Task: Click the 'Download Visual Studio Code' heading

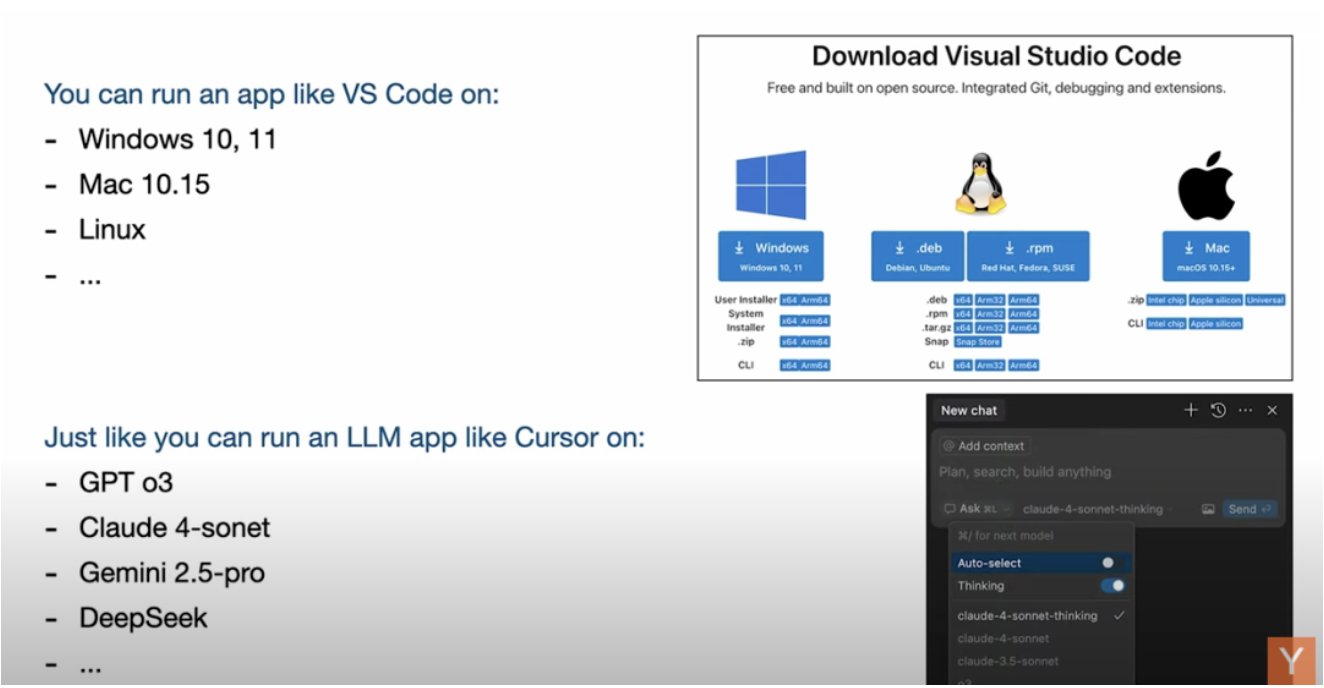Action: (996, 56)
